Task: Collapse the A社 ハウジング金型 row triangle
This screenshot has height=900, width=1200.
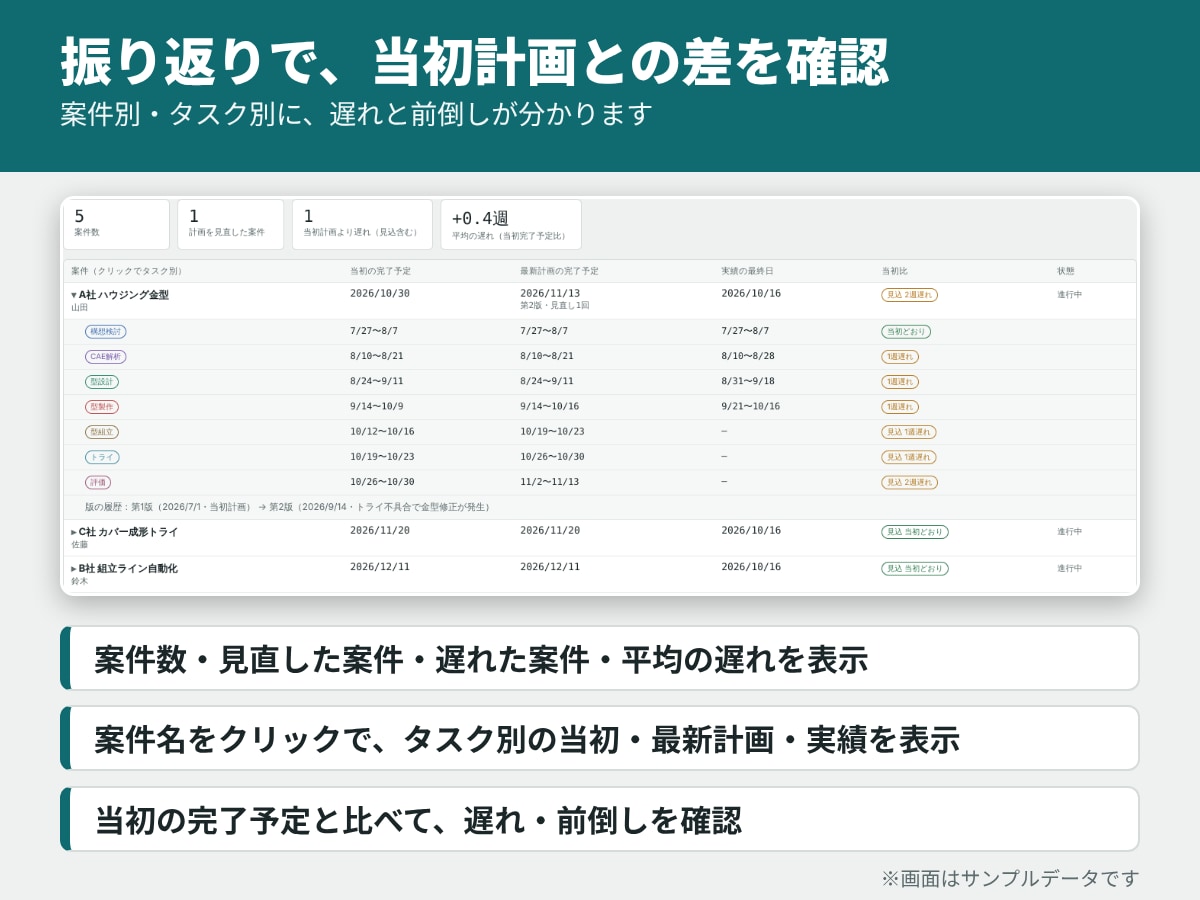Action: 74,295
